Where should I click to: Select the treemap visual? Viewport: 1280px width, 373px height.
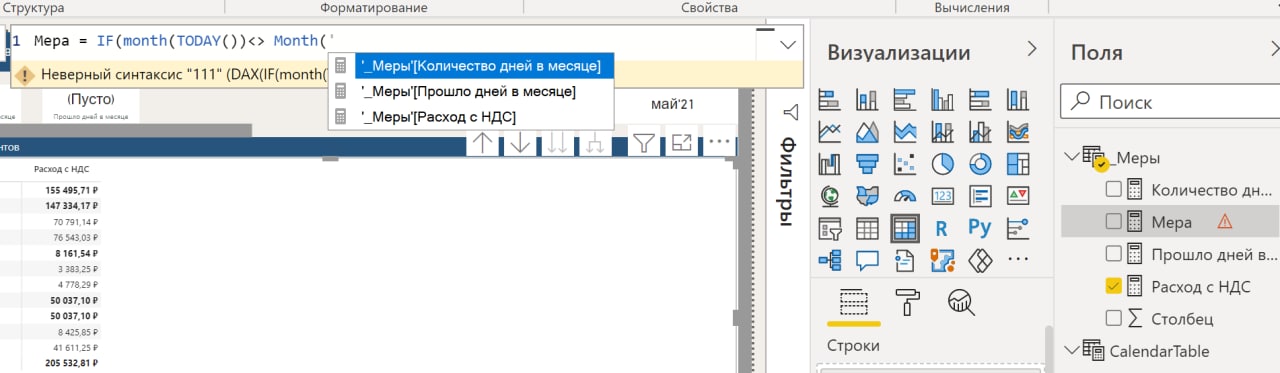[1017, 163]
